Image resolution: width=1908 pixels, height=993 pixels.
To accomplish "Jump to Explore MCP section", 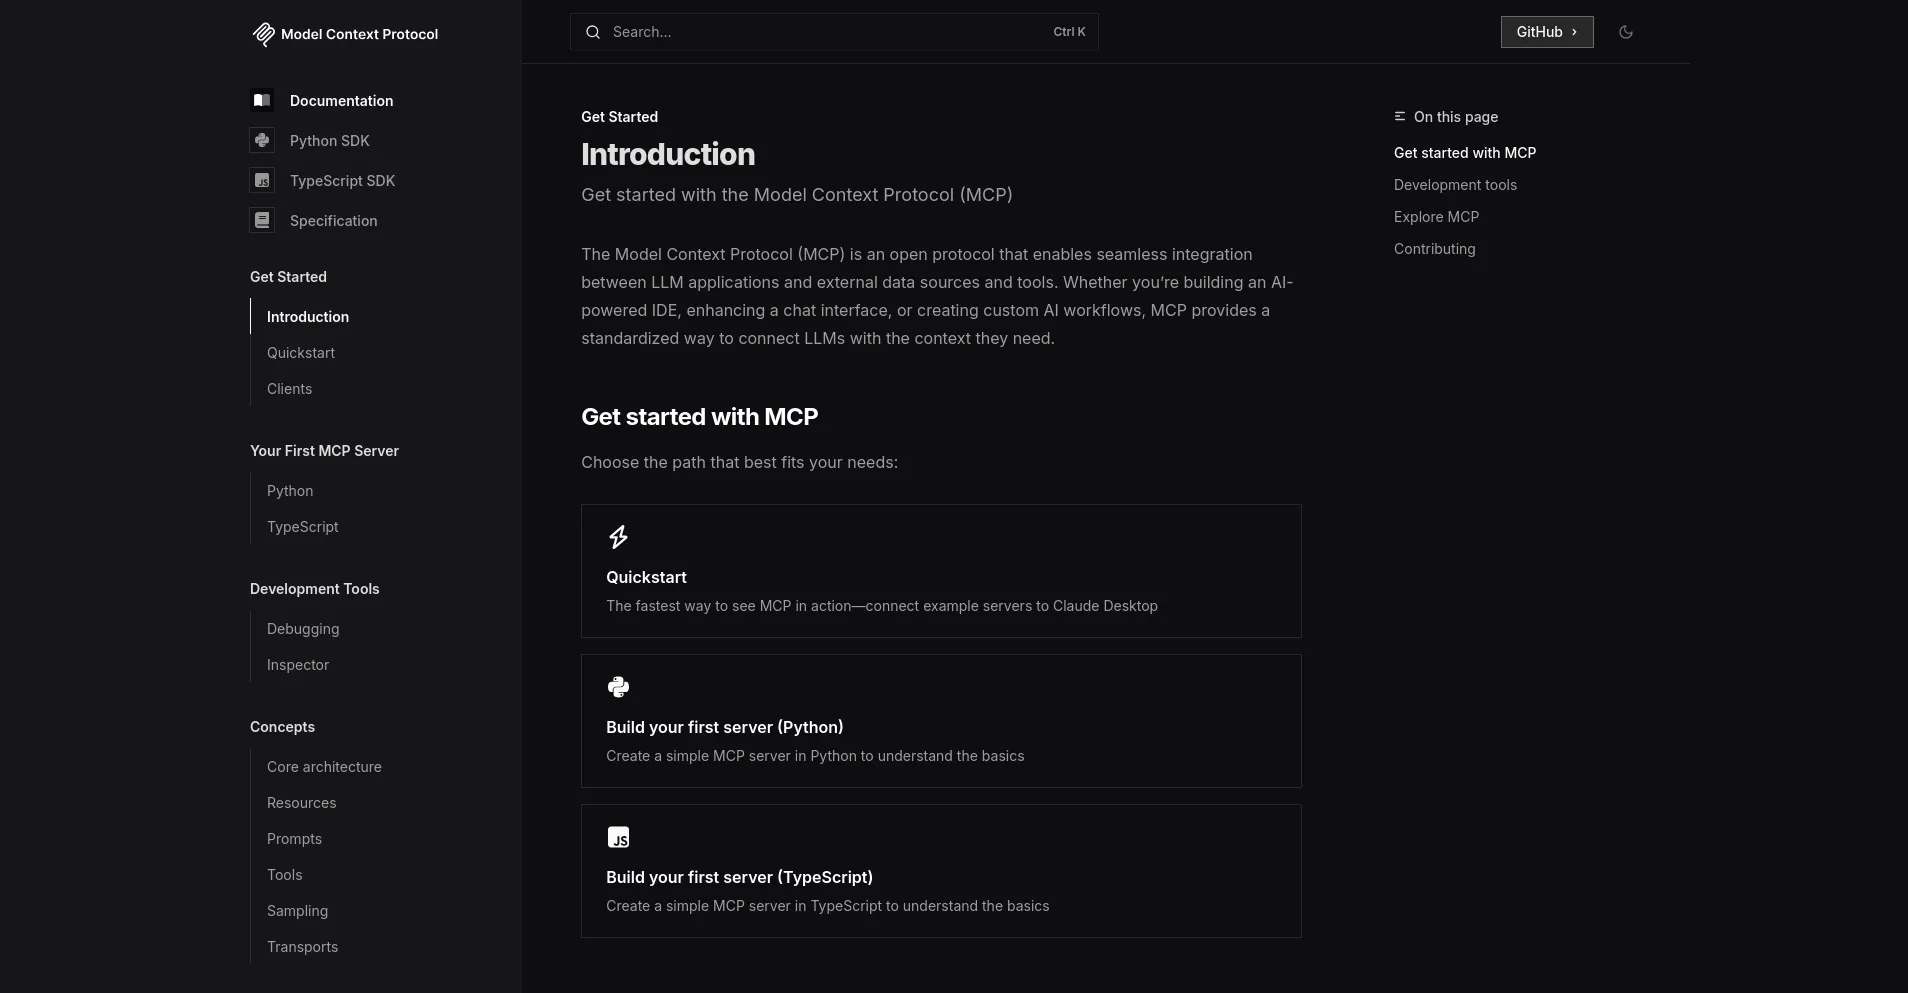I will (x=1436, y=217).
